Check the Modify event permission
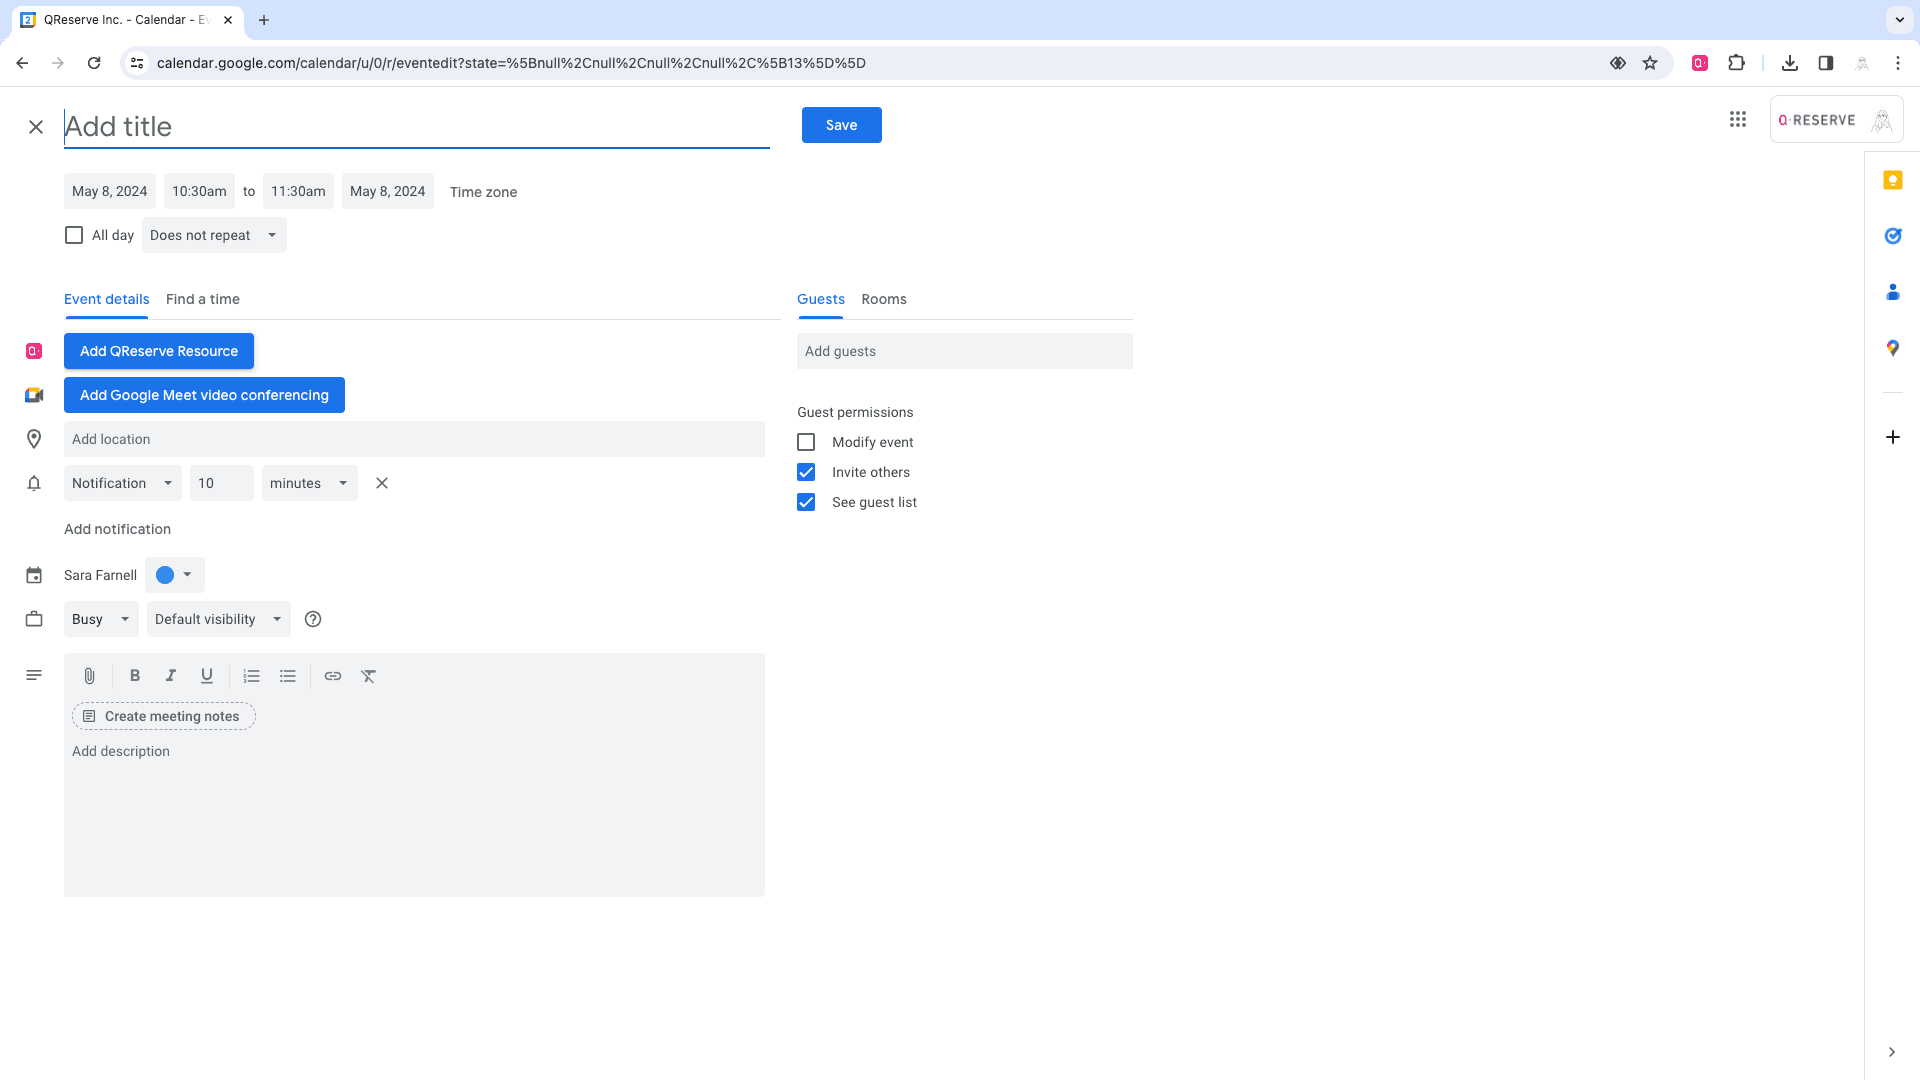1920x1080 pixels. 806,442
